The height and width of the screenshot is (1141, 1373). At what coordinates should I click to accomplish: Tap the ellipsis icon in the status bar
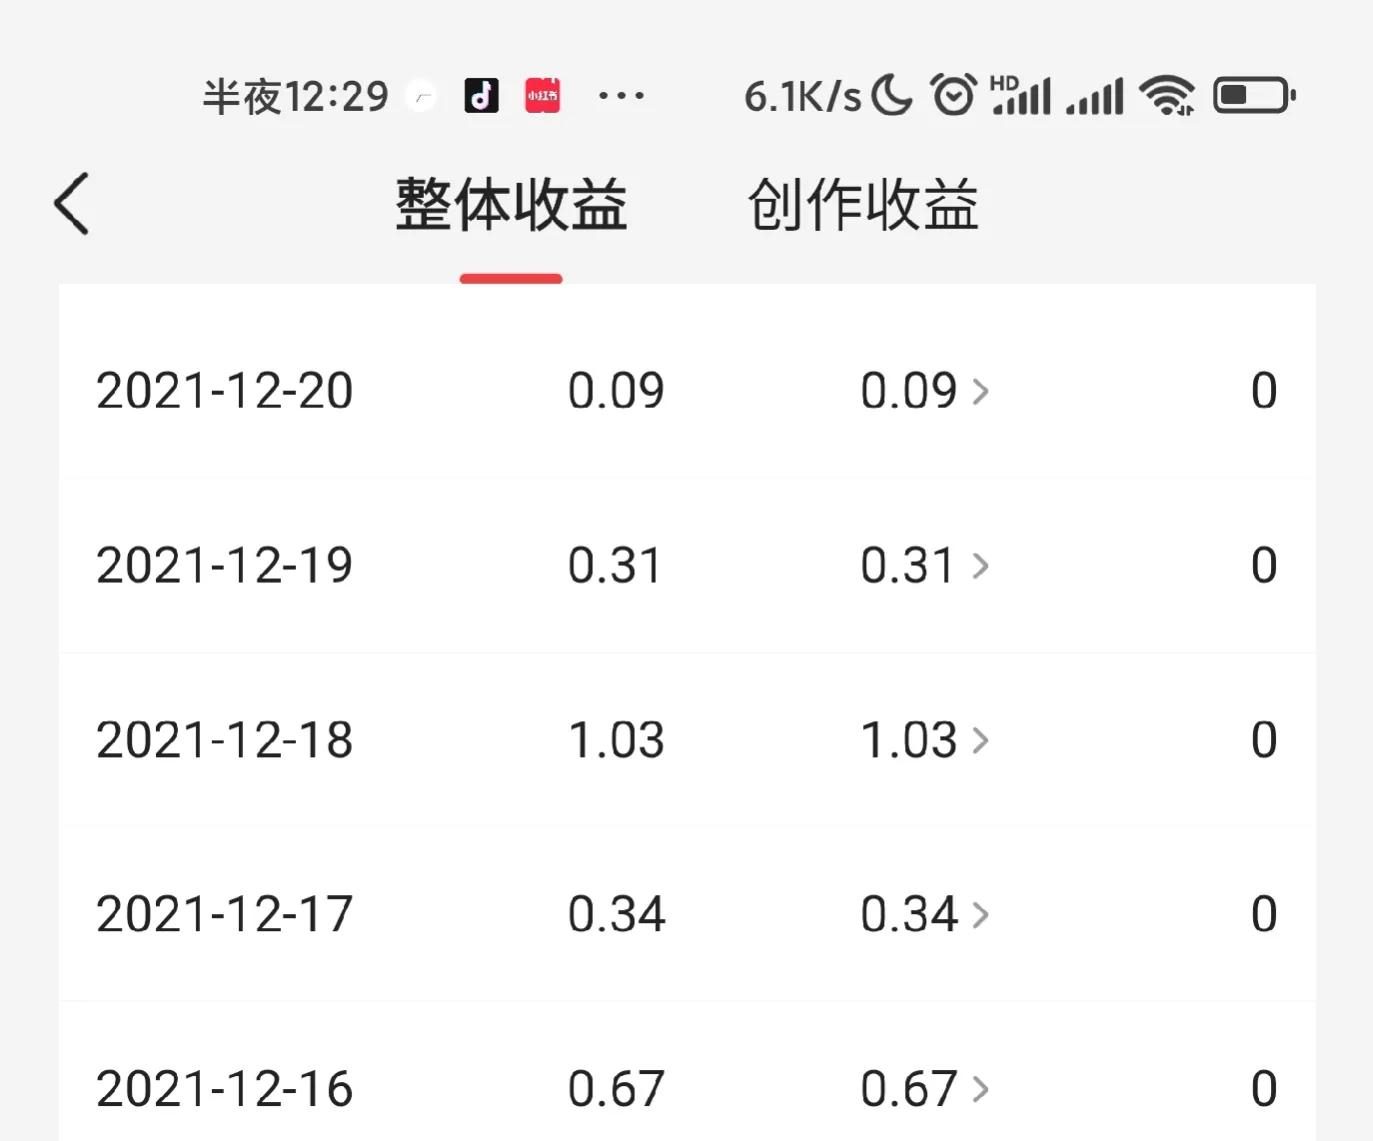[x=621, y=95]
